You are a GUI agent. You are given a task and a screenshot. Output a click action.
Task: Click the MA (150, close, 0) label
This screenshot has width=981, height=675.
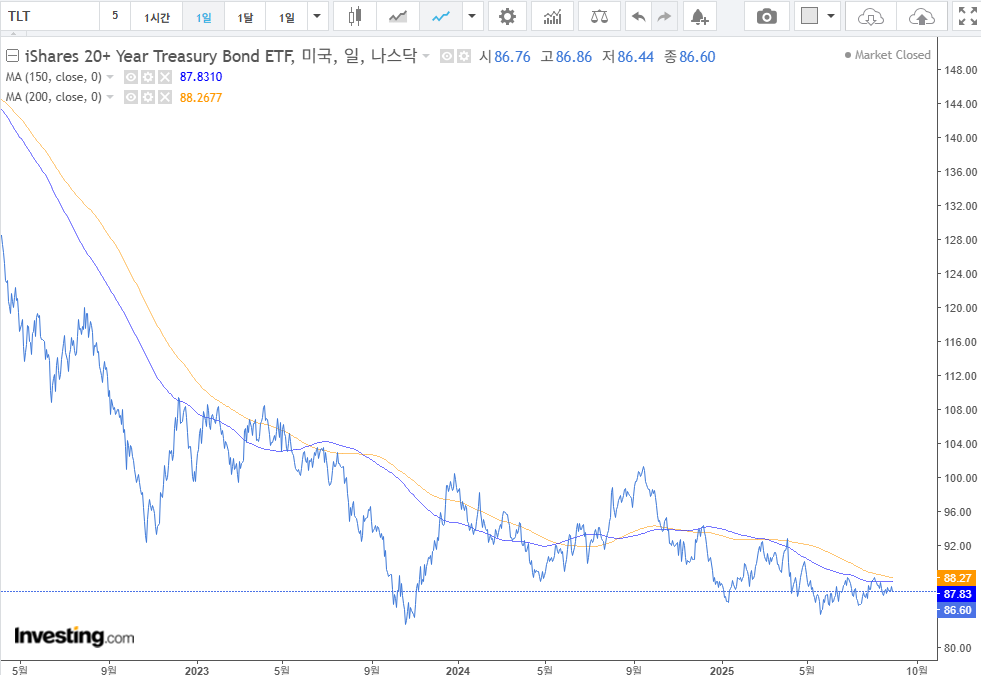click(54, 77)
